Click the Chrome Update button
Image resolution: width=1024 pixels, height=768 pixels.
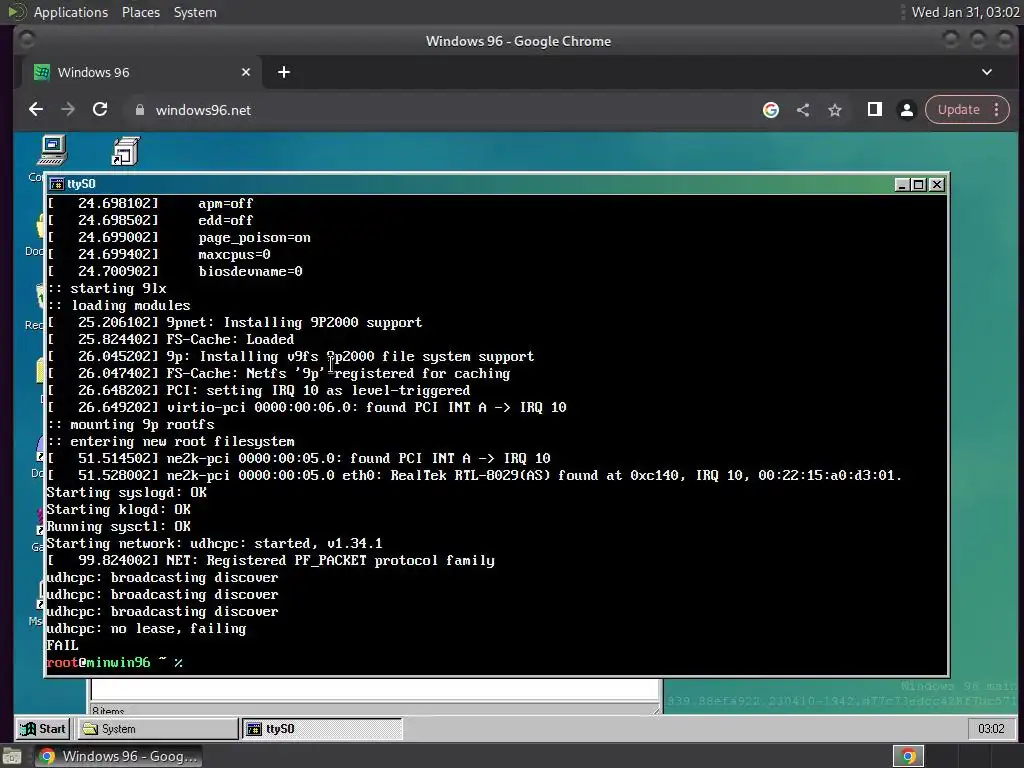(958, 110)
